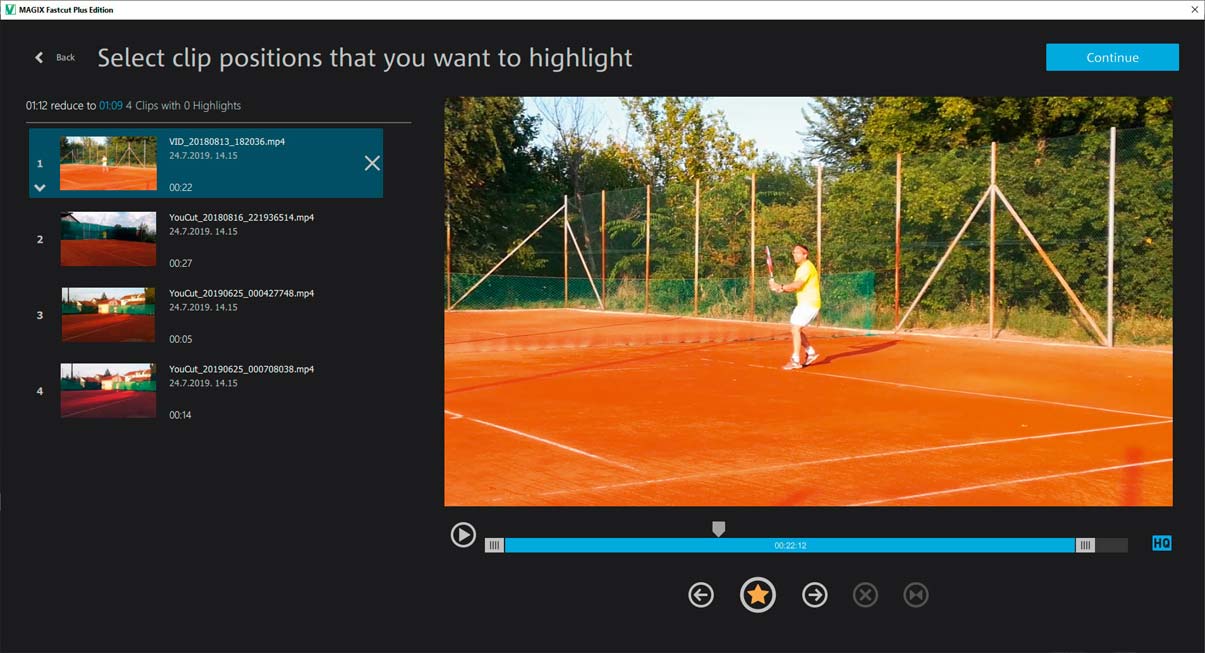1205x653 pixels.
Task: Go back using the Back arrow
Action: coord(40,58)
